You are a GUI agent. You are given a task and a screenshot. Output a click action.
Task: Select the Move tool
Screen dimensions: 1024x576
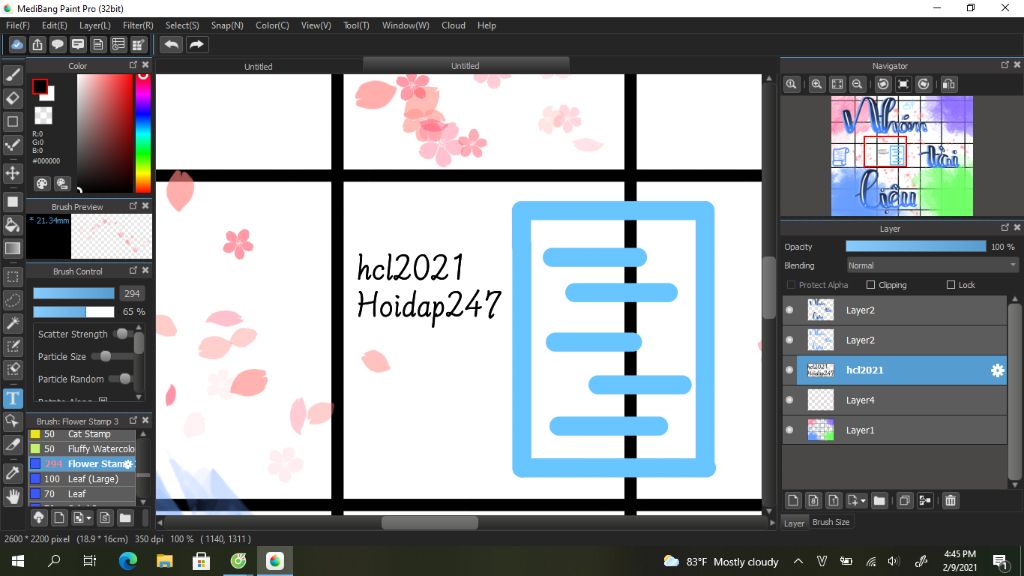12,173
